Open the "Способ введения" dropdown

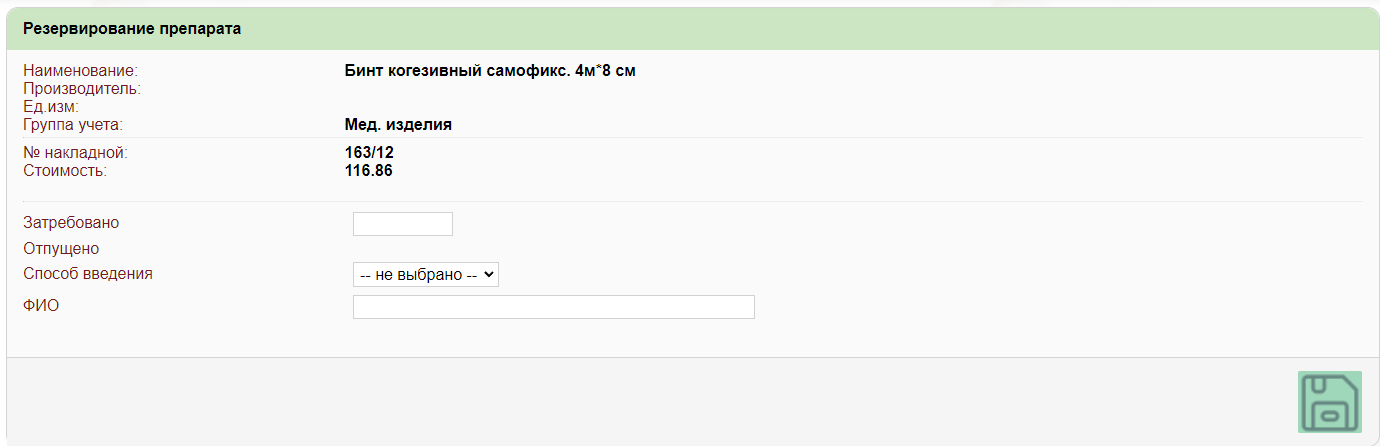point(425,275)
